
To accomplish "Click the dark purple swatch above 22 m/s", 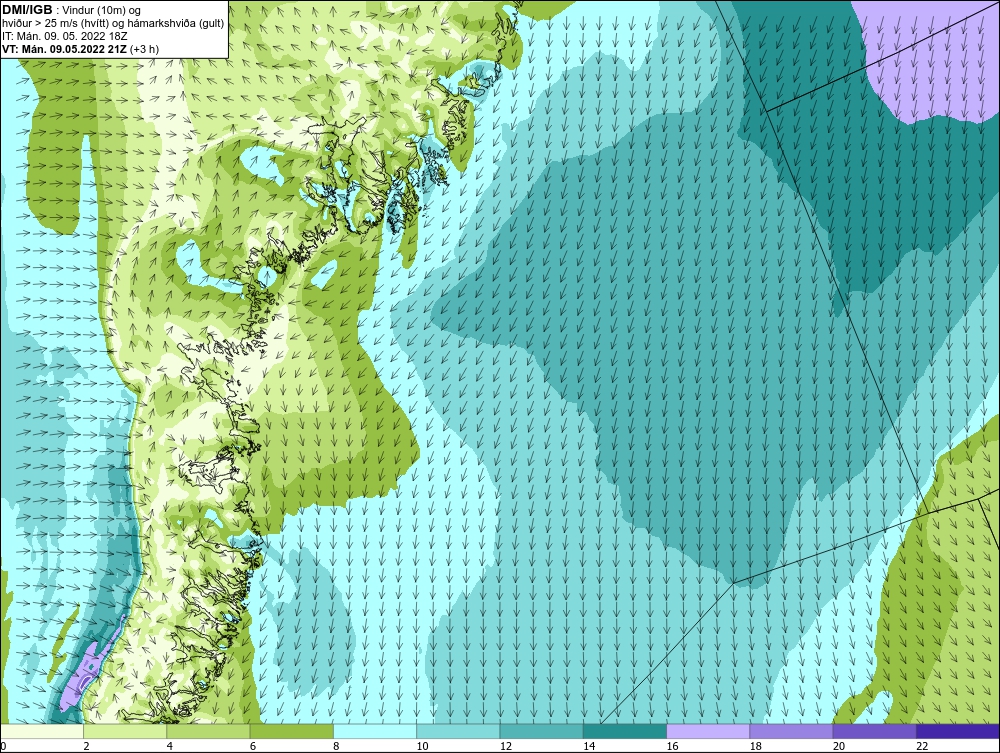I will click(x=958, y=731).
